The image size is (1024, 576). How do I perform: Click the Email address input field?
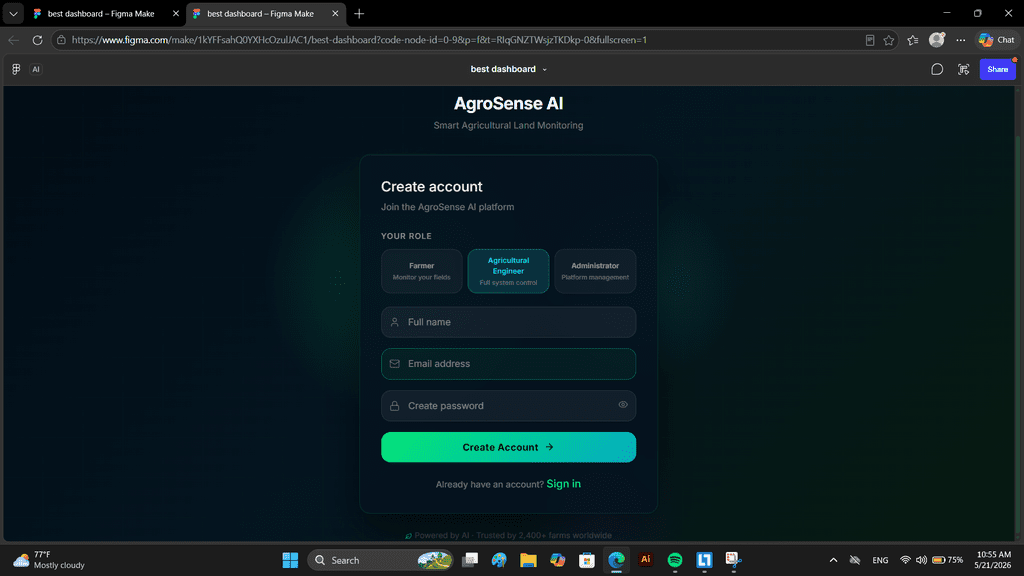pyautogui.click(x=508, y=364)
